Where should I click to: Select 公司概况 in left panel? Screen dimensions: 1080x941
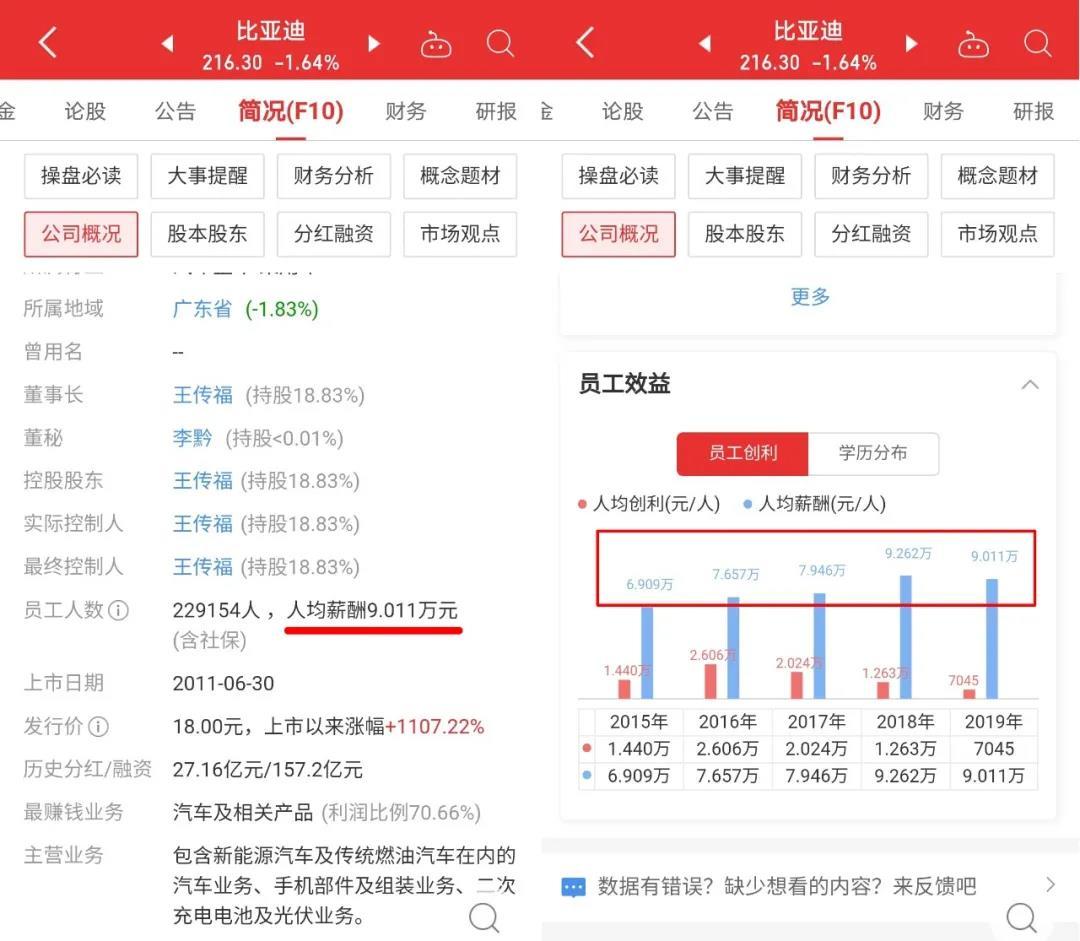pos(81,234)
